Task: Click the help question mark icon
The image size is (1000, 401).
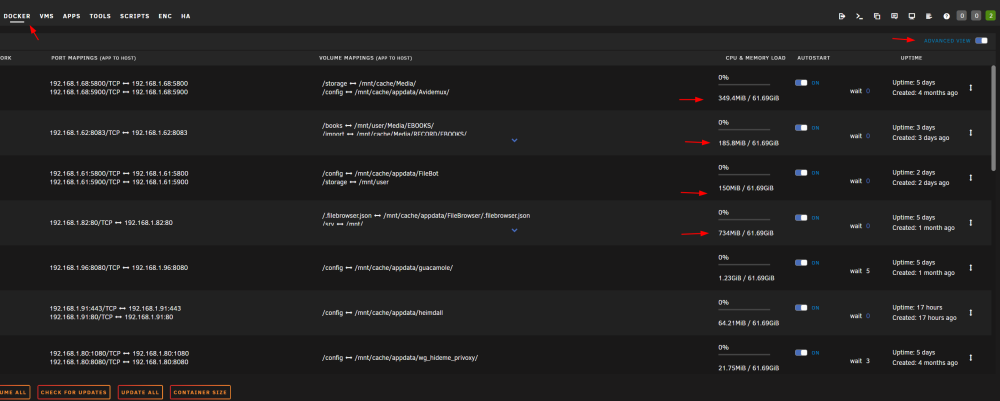Action: click(946, 16)
